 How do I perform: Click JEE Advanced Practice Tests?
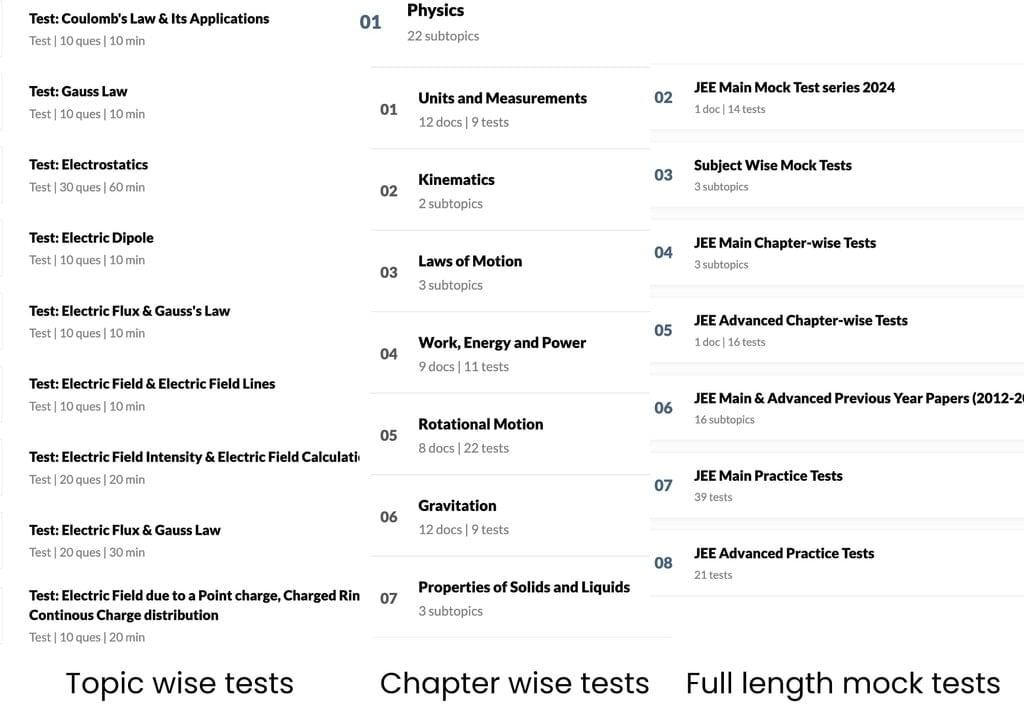pyautogui.click(x=784, y=554)
